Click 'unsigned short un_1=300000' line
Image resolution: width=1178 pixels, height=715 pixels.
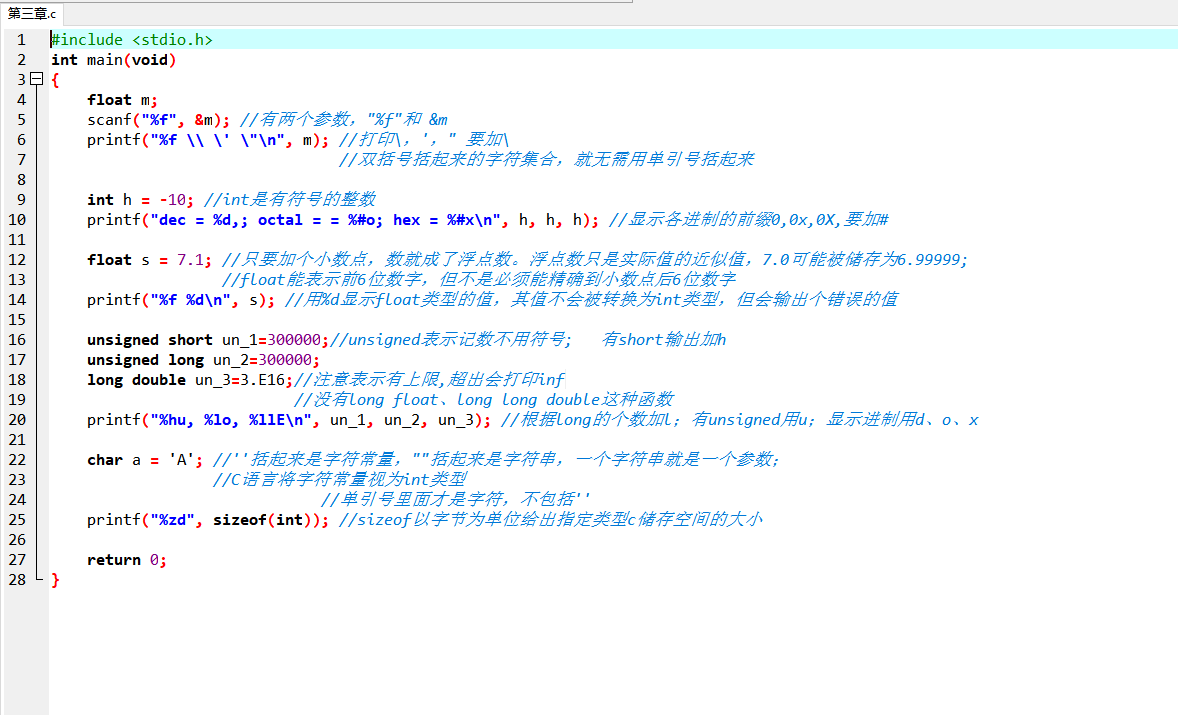pyautogui.click(x=207, y=339)
